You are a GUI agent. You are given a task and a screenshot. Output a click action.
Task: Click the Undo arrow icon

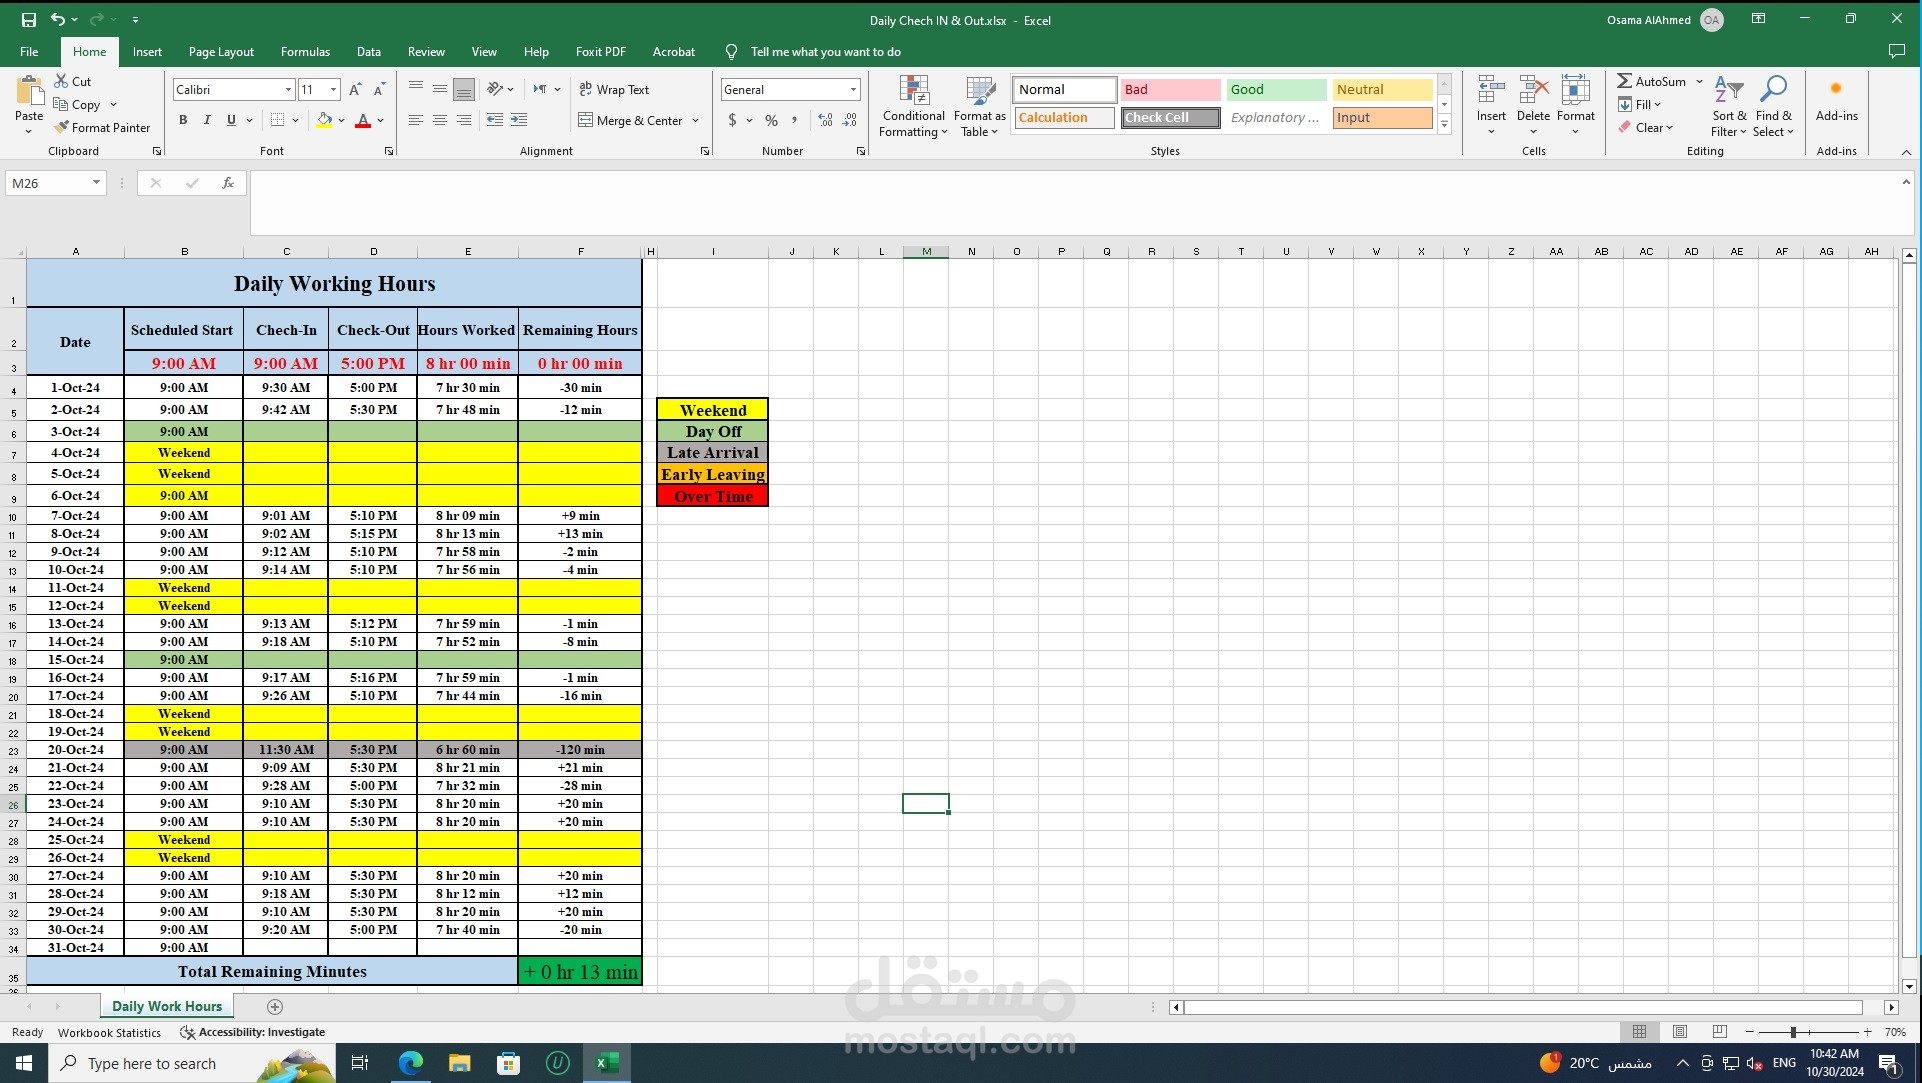coord(58,19)
